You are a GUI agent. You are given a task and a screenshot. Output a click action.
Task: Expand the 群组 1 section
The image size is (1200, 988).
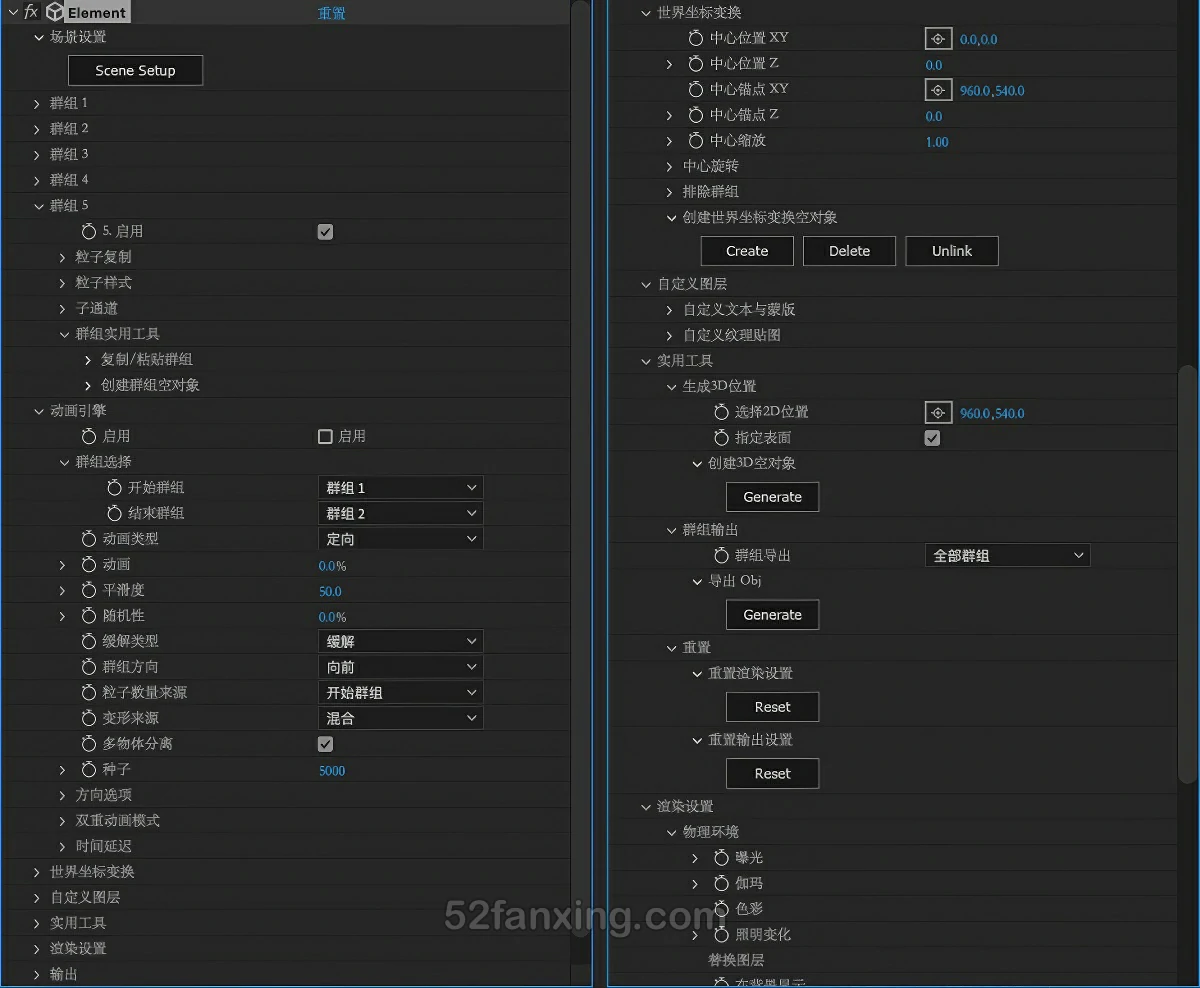[x=37, y=103]
